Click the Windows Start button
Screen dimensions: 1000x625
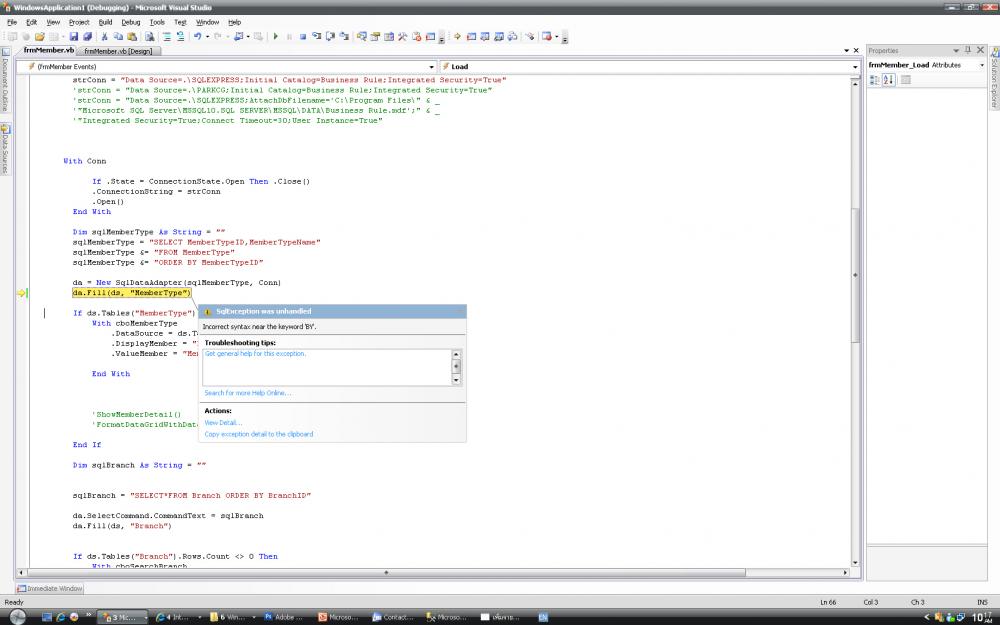[x=17, y=617]
